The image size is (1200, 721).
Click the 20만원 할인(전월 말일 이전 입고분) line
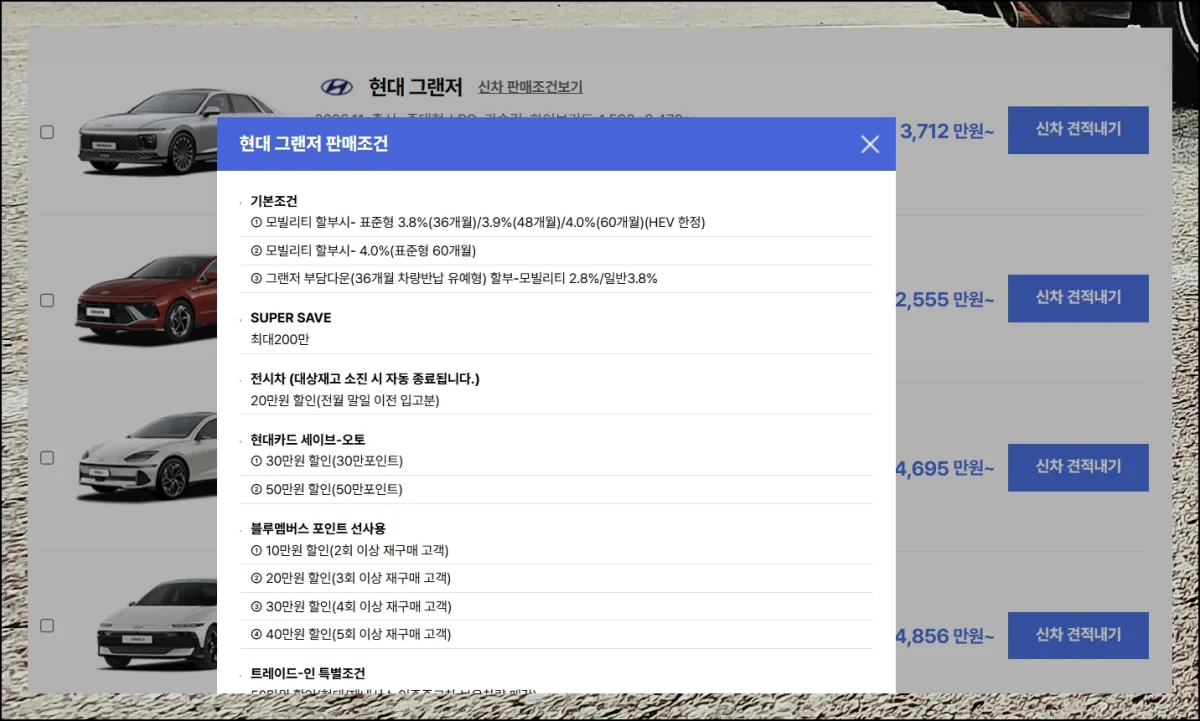(345, 400)
